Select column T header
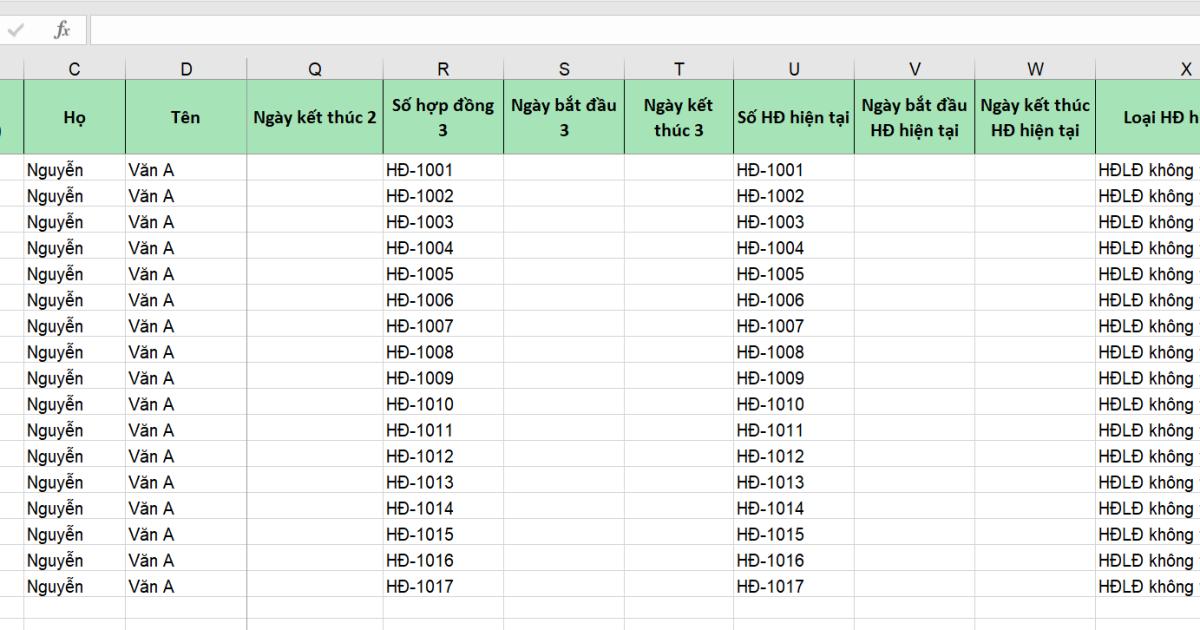Viewport: 1200px width, 630px height. pos(679,69)
